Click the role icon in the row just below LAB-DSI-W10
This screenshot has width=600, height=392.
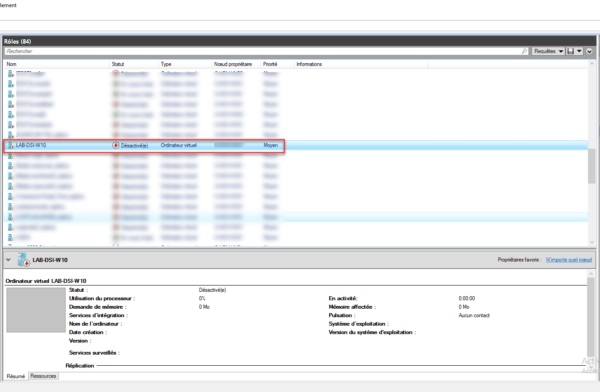click(11, 155)
